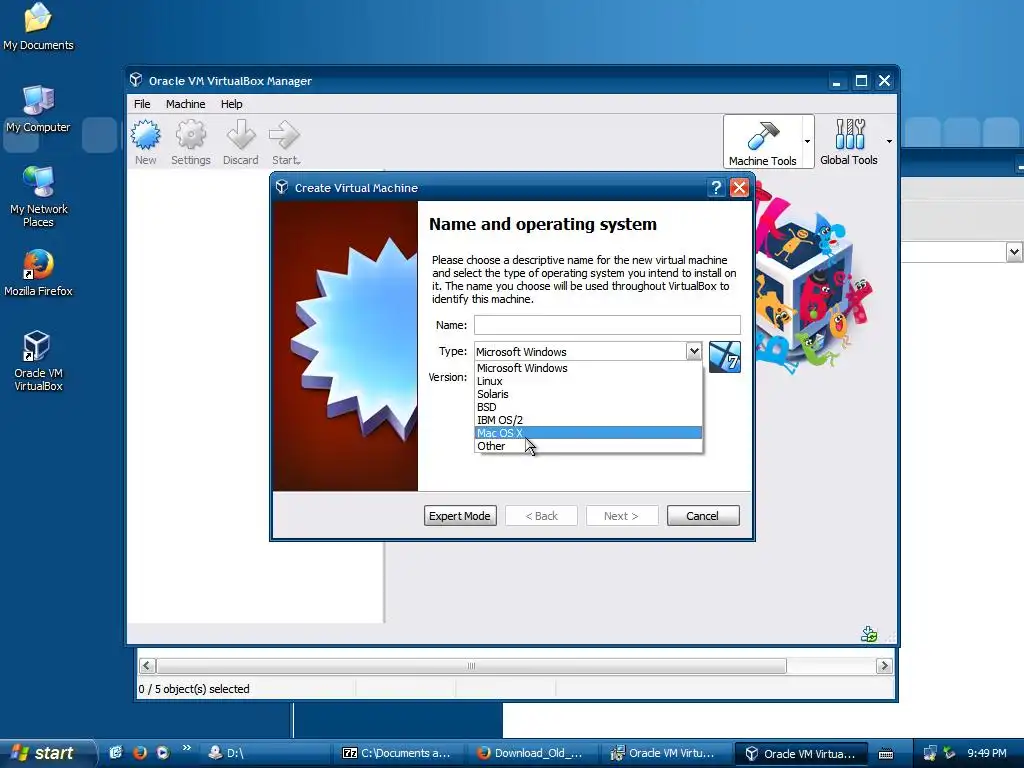Close the Create Virtual Machine dialog

[739, 188]
